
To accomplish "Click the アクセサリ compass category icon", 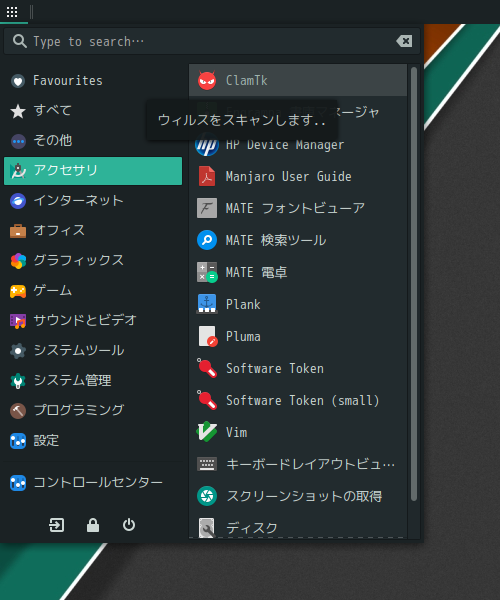I will [x=18, y=171].
